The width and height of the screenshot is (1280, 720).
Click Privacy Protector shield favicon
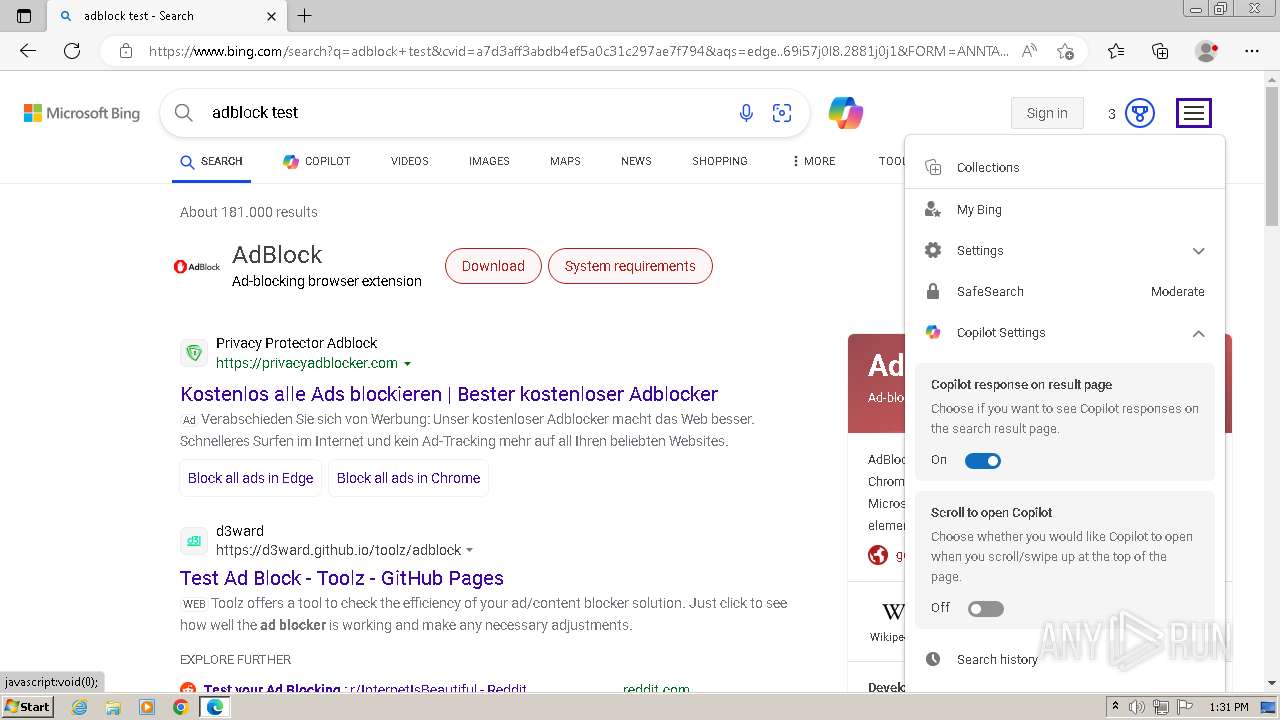pyautogui.click(x=194, y=353)
